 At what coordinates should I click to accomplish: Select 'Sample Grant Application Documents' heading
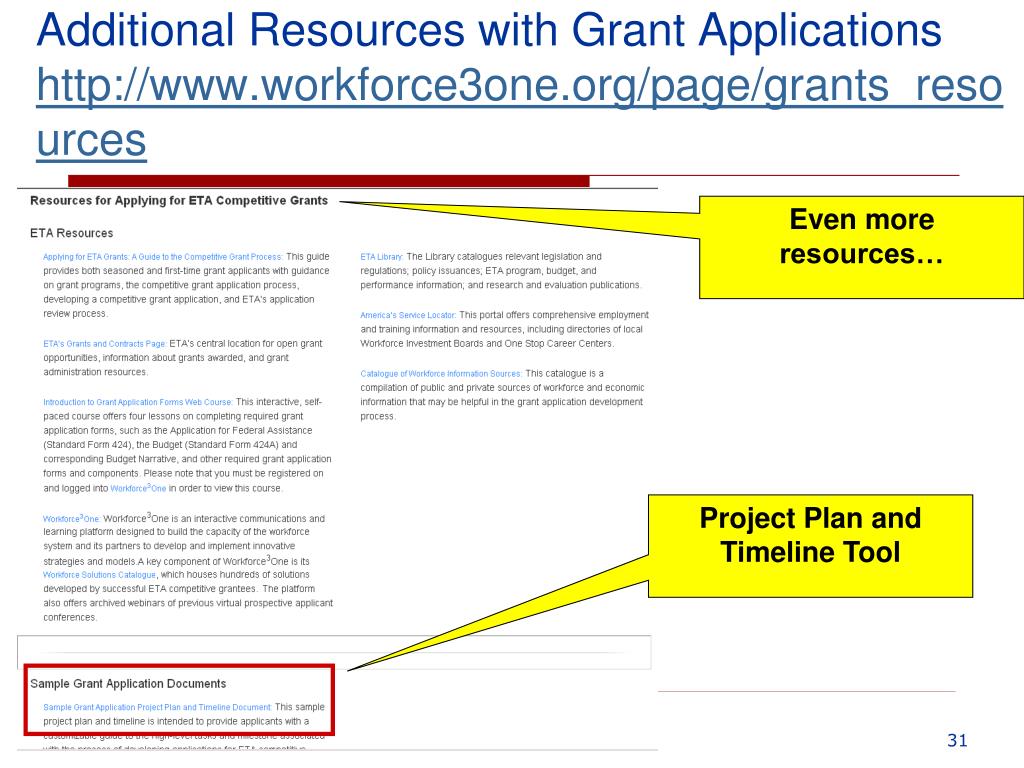[x=128, y=684]
